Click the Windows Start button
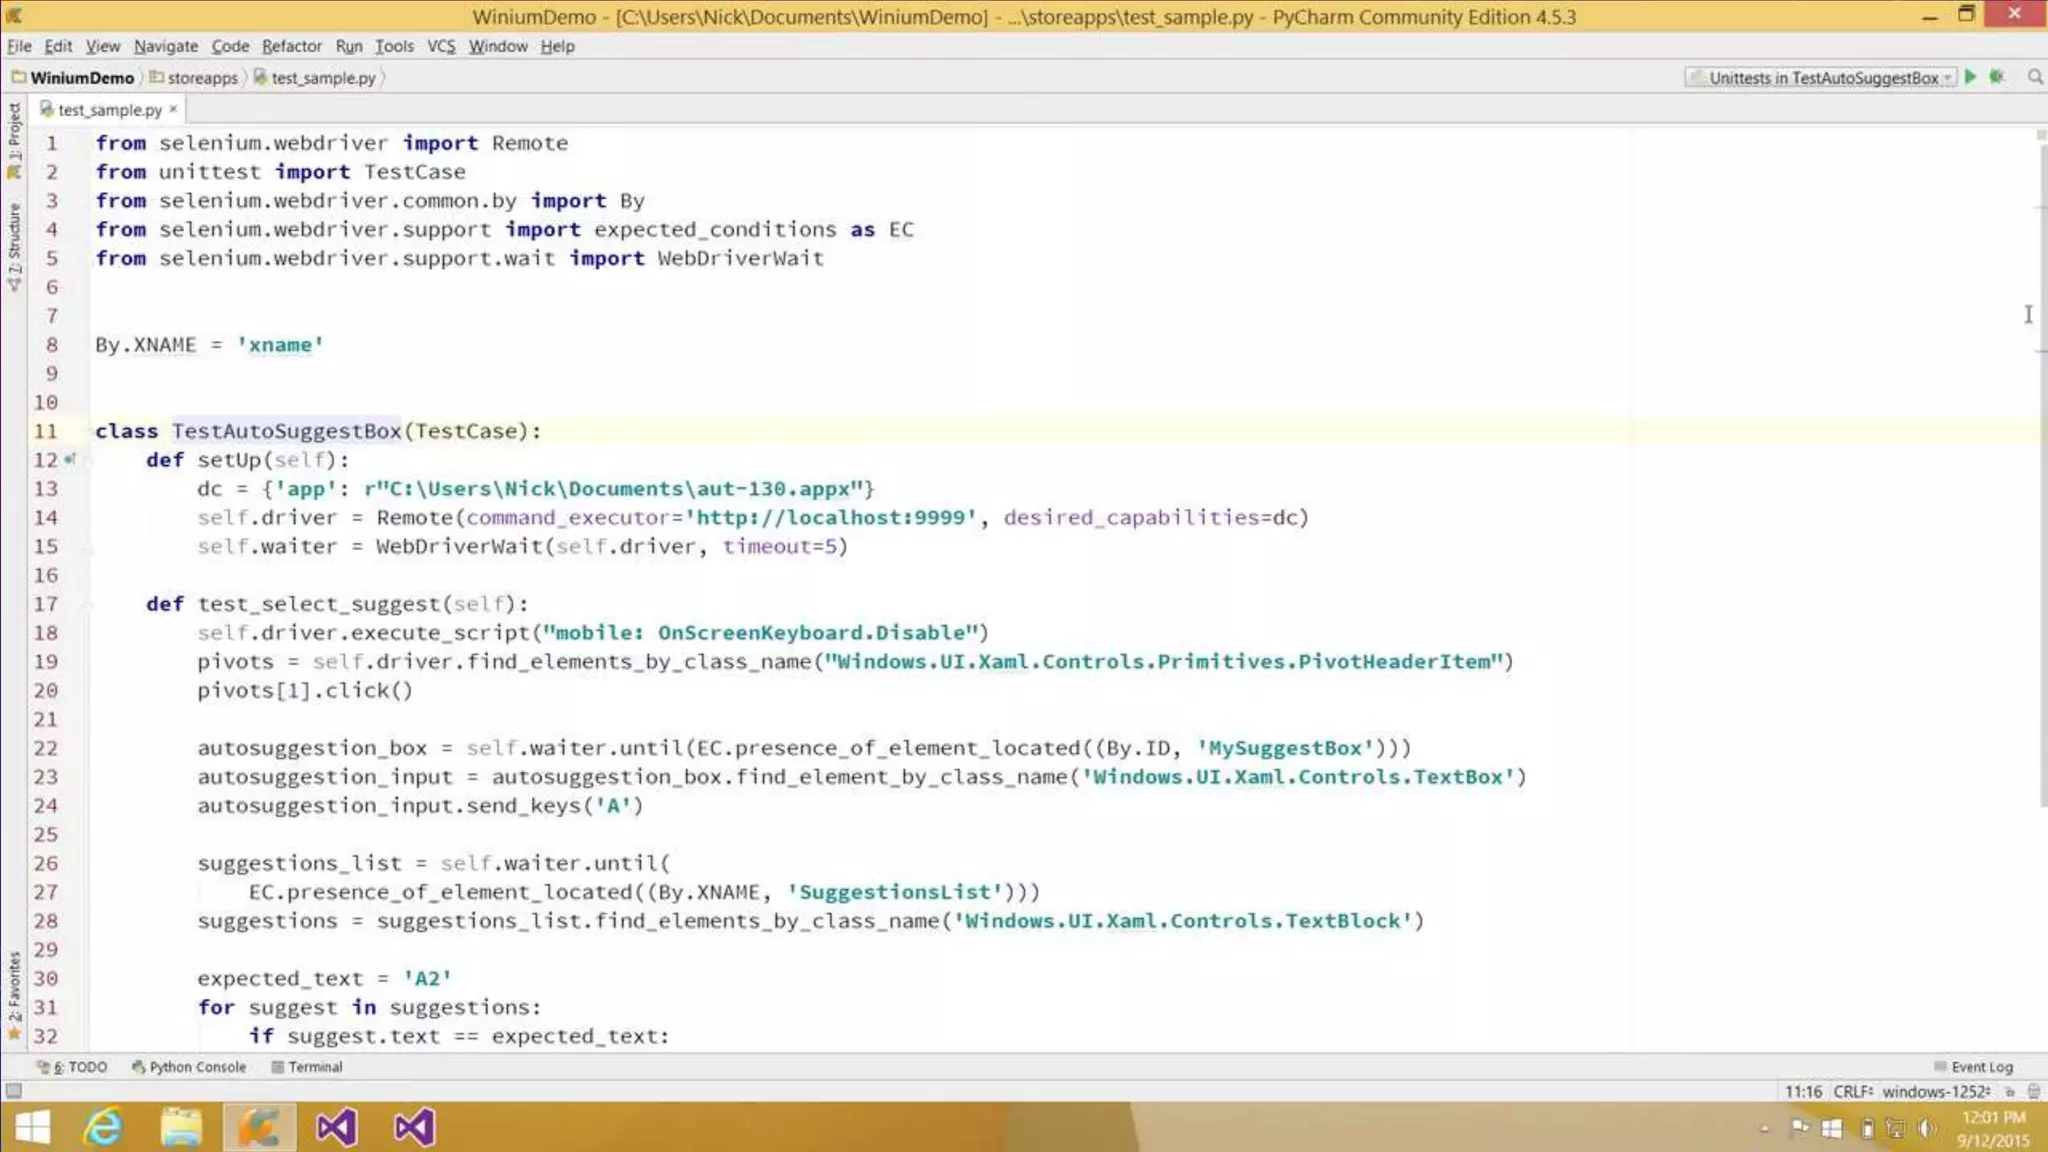2048x1152 pixels. point(32,1127)
